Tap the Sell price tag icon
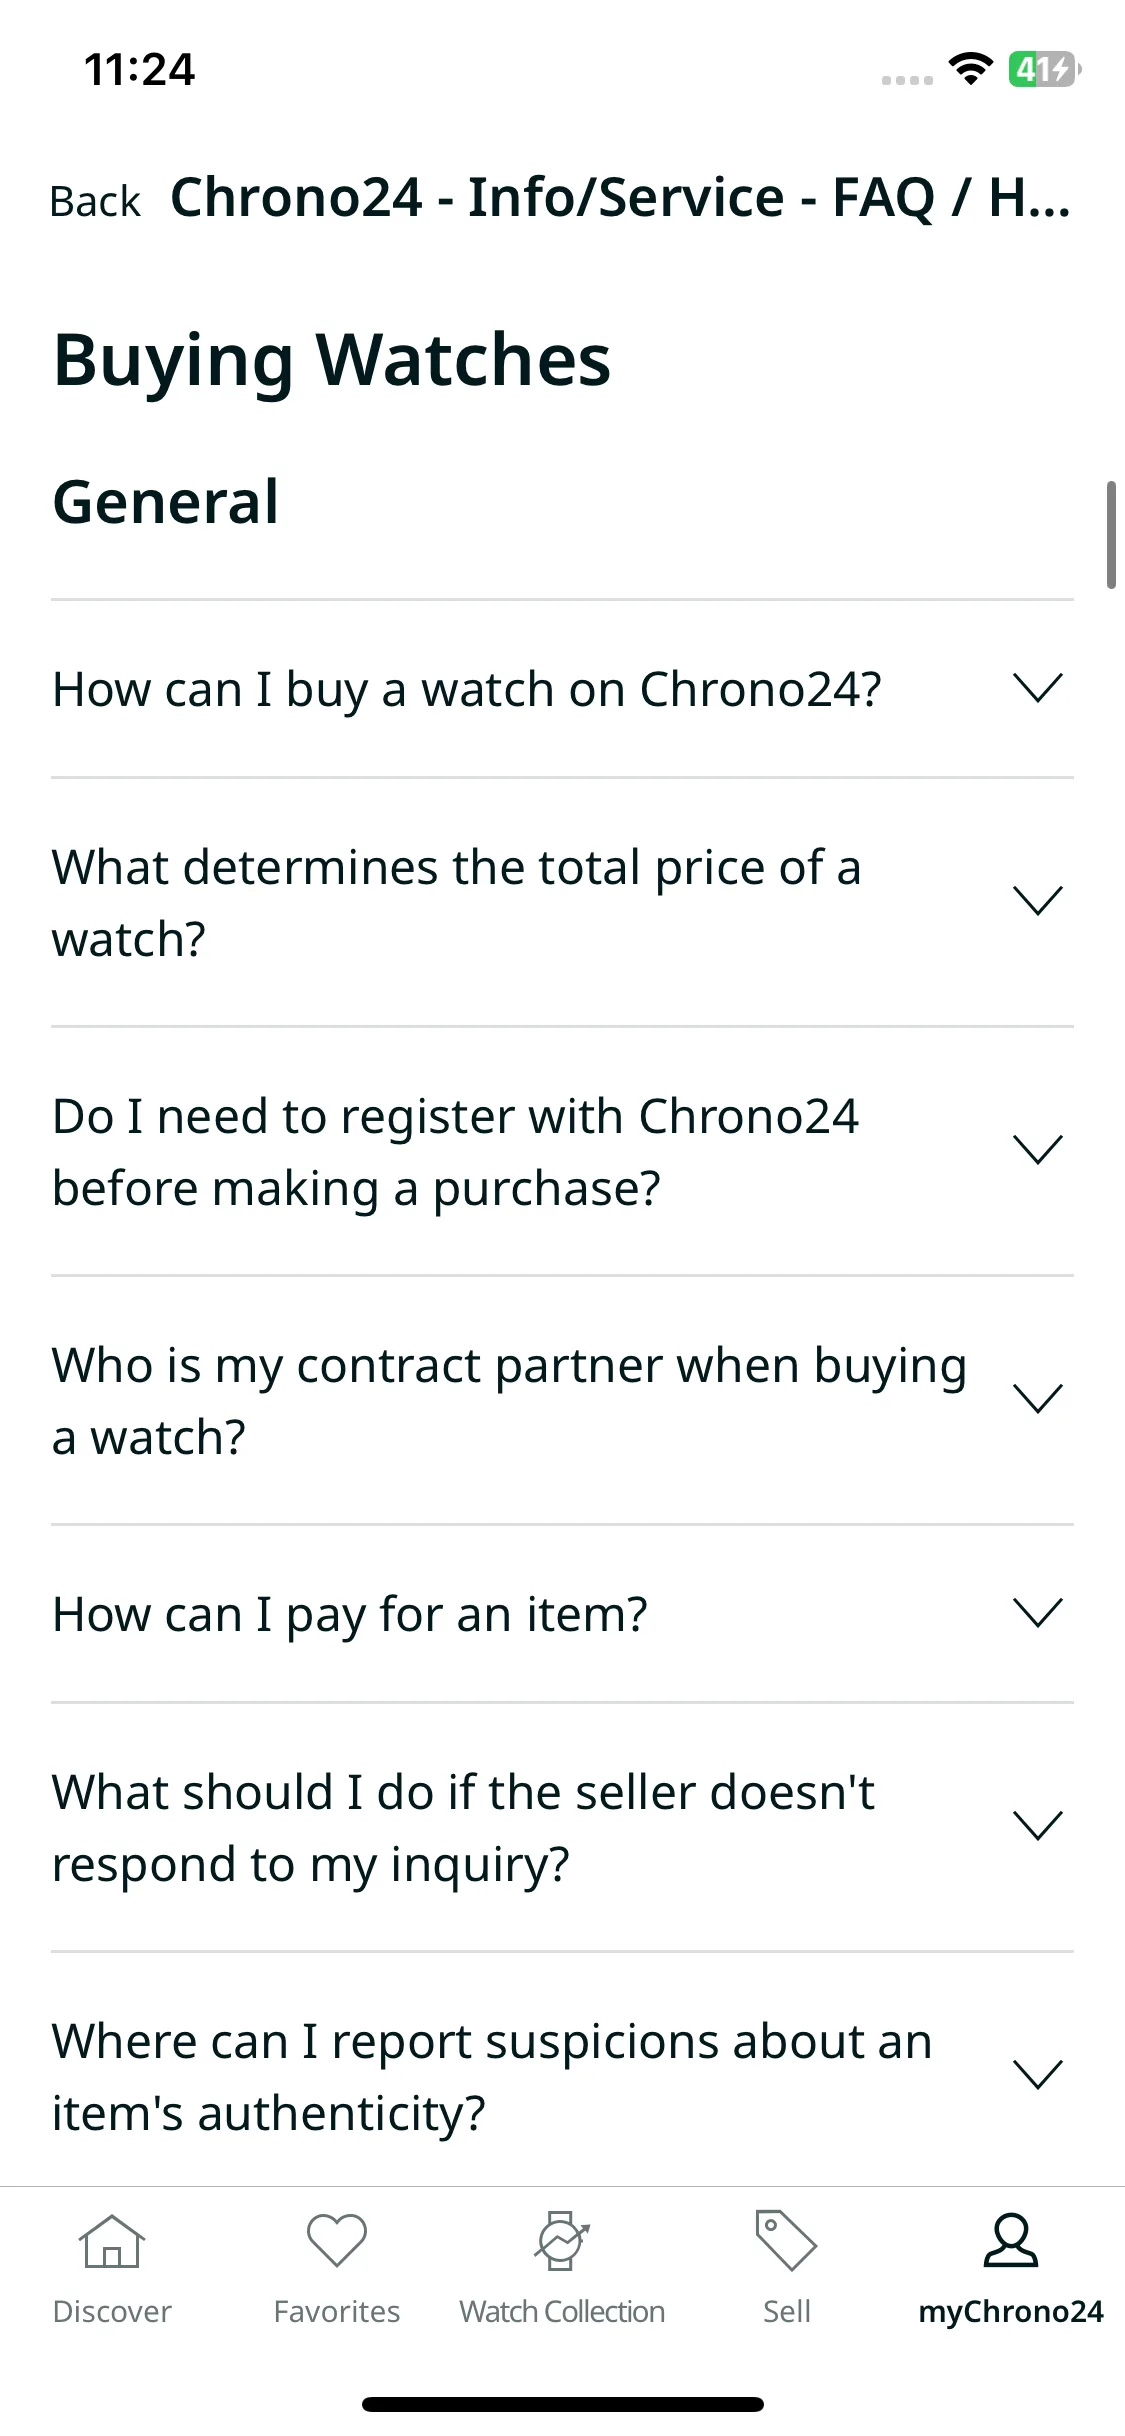The height and width of the screenshot is (2436, 1125). [786, 2240]
